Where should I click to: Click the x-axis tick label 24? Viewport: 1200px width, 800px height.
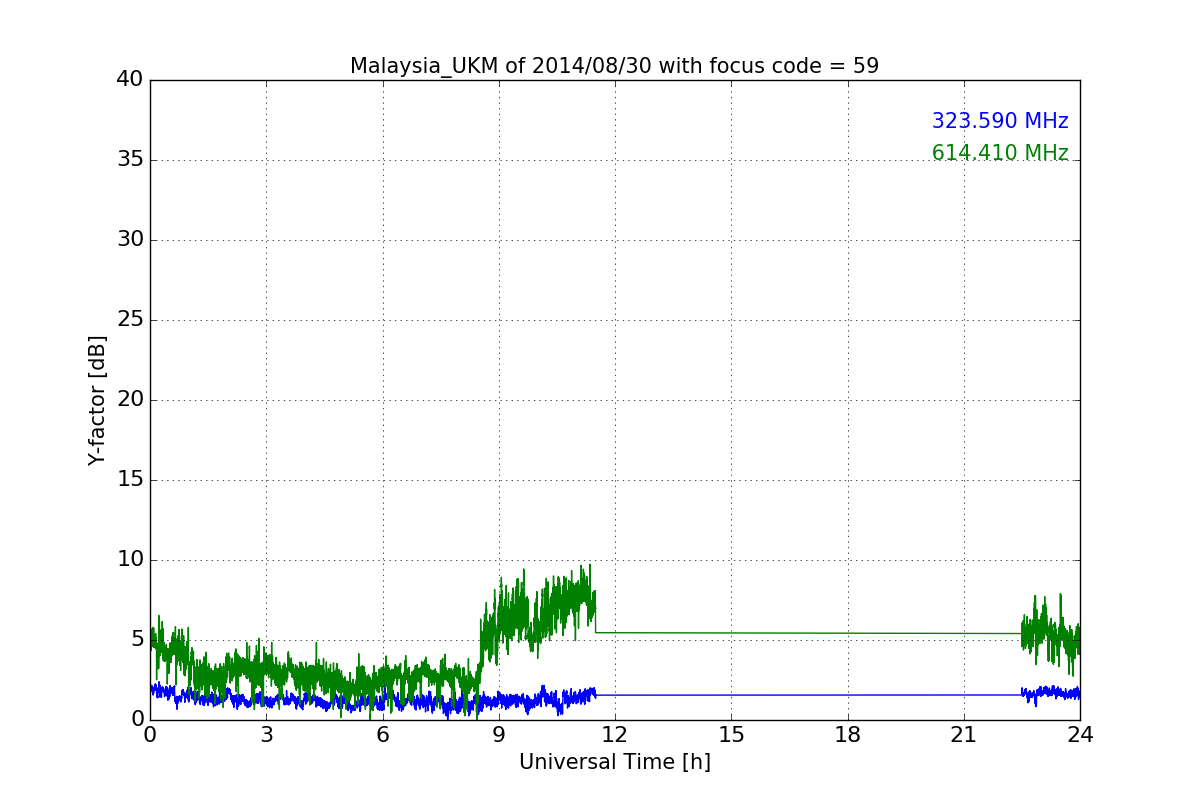(1080, 735)
